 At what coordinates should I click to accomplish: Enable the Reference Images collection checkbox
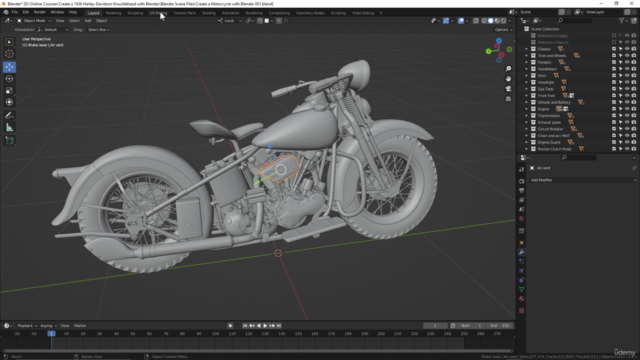click(x=614, y=36)
